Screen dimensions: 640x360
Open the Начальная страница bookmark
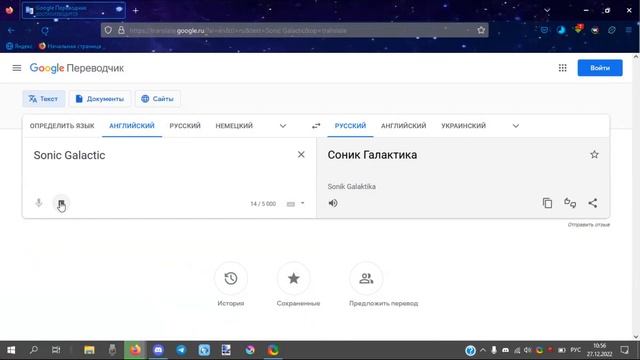coord(70,46)
